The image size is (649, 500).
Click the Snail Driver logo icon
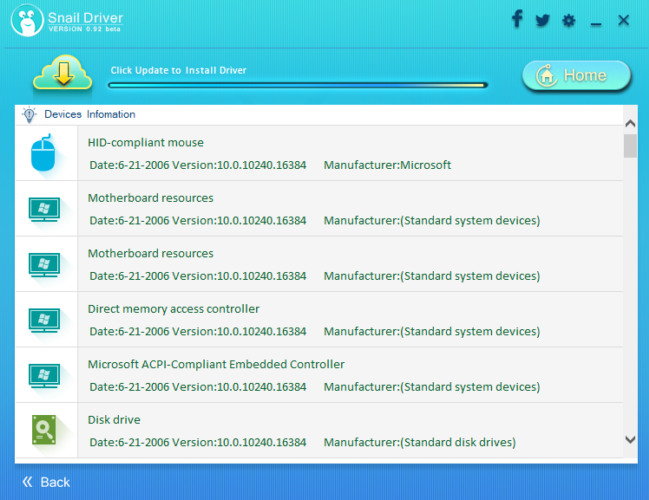[25, 21]
